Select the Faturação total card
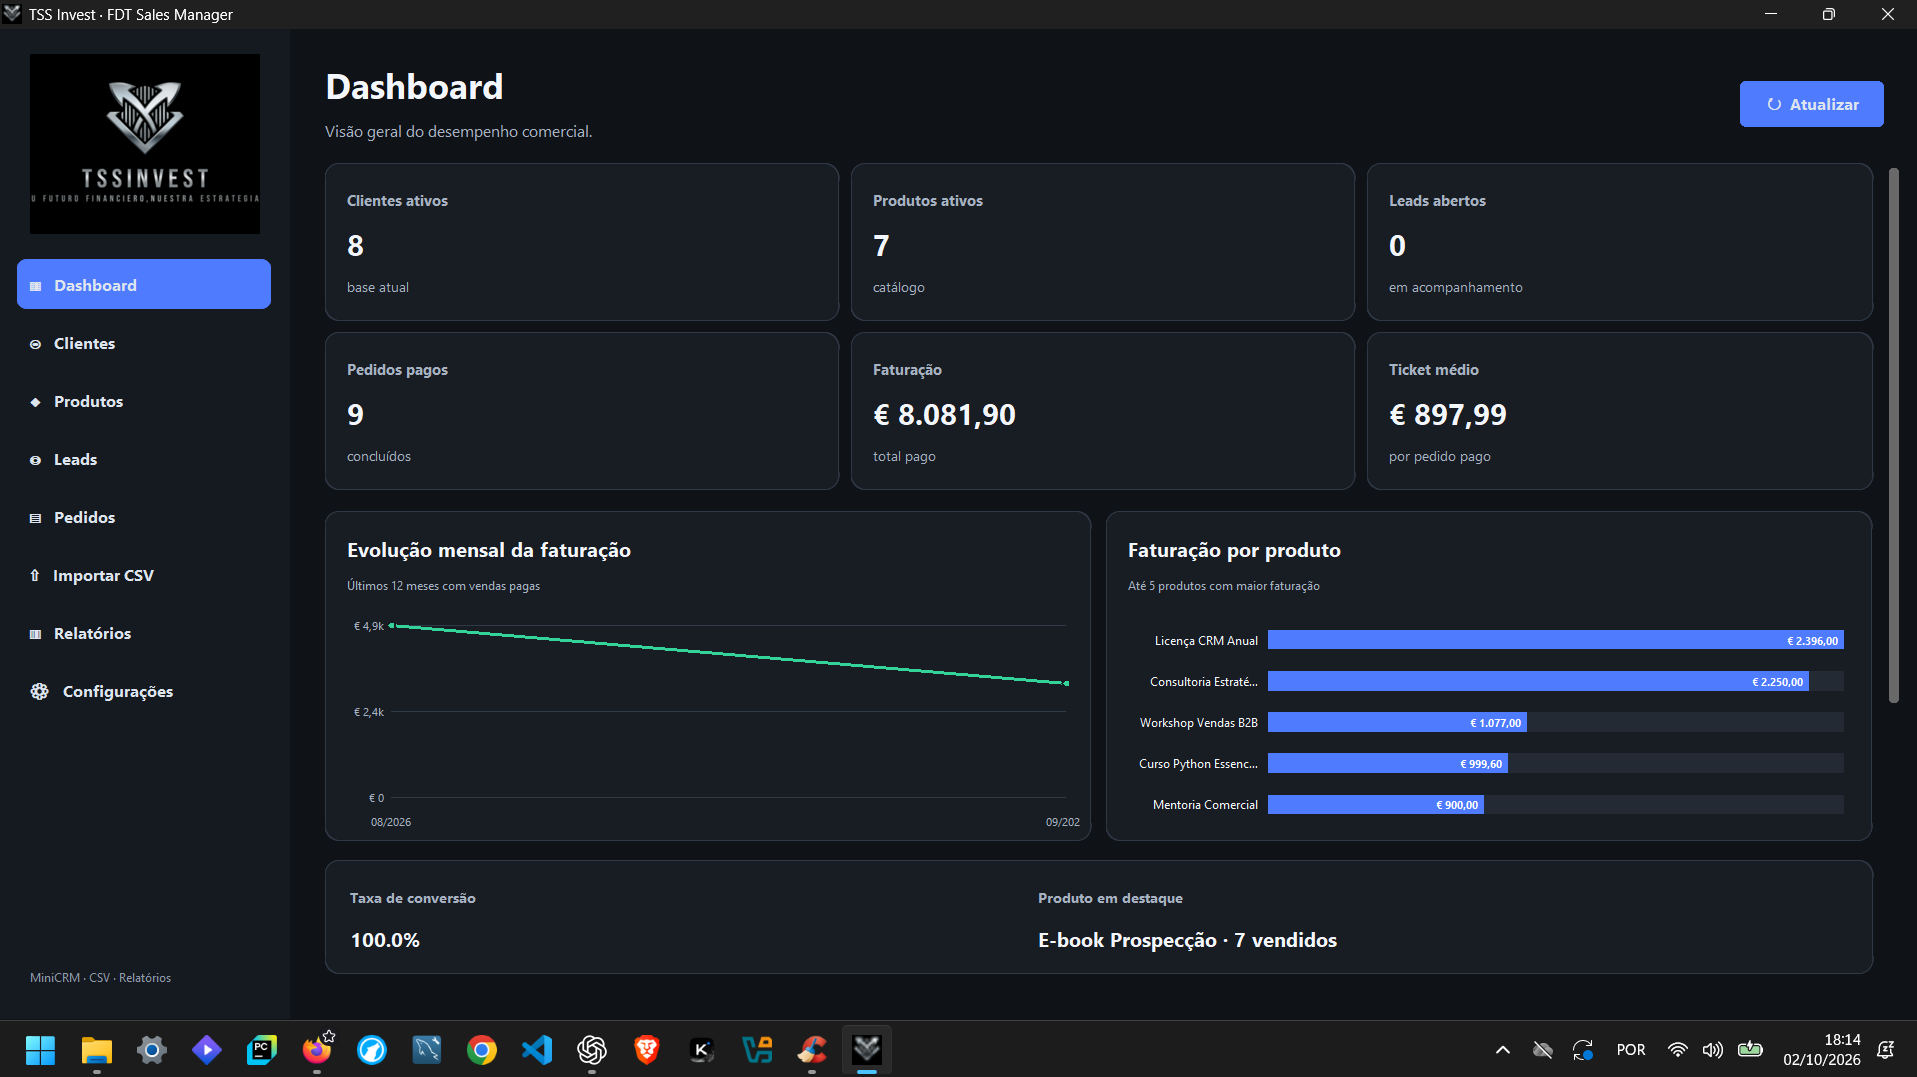This screenshot has height=1077, width=1917. coord(1103,411)
